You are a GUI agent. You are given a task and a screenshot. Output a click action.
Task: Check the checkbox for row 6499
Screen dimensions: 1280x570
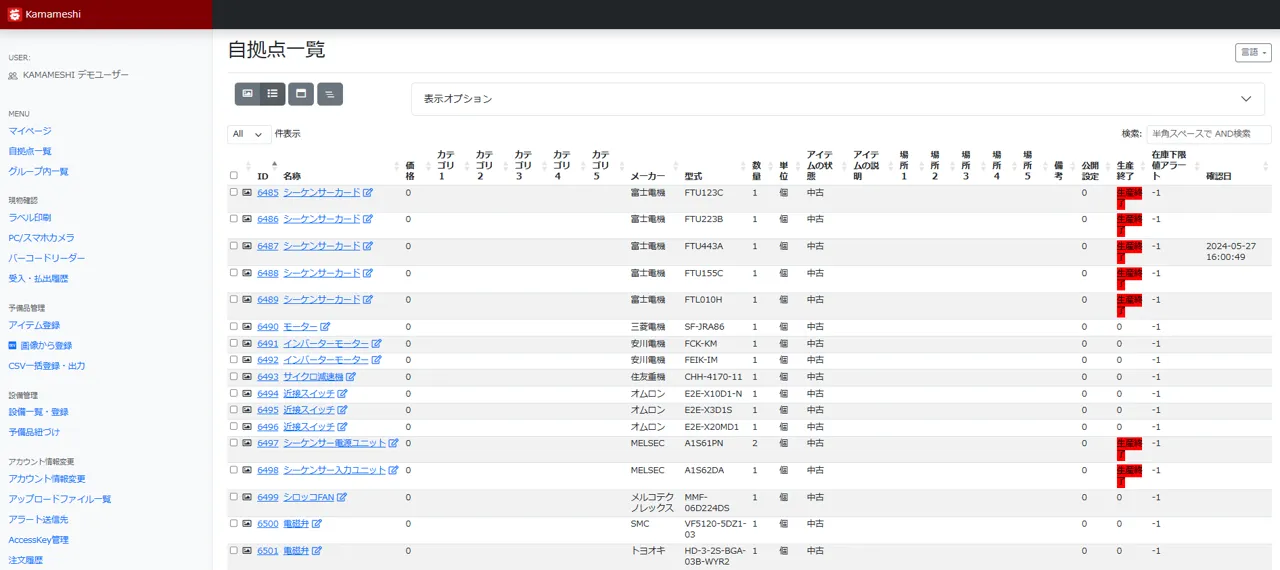[x=234, y=497]
